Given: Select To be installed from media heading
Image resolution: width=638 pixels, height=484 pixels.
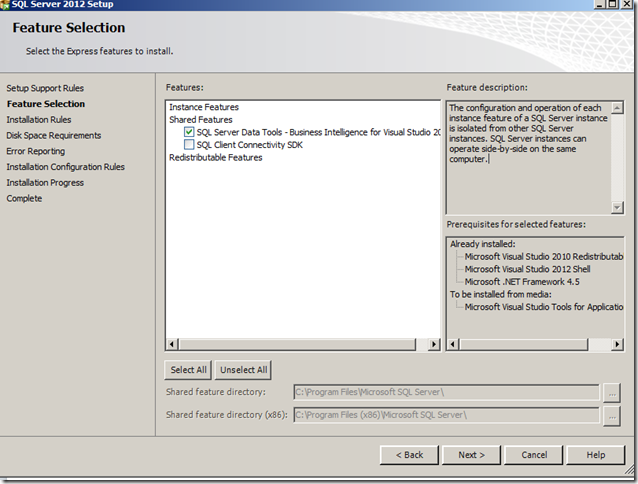Looking at the screenshot, I should click(500, 294).
